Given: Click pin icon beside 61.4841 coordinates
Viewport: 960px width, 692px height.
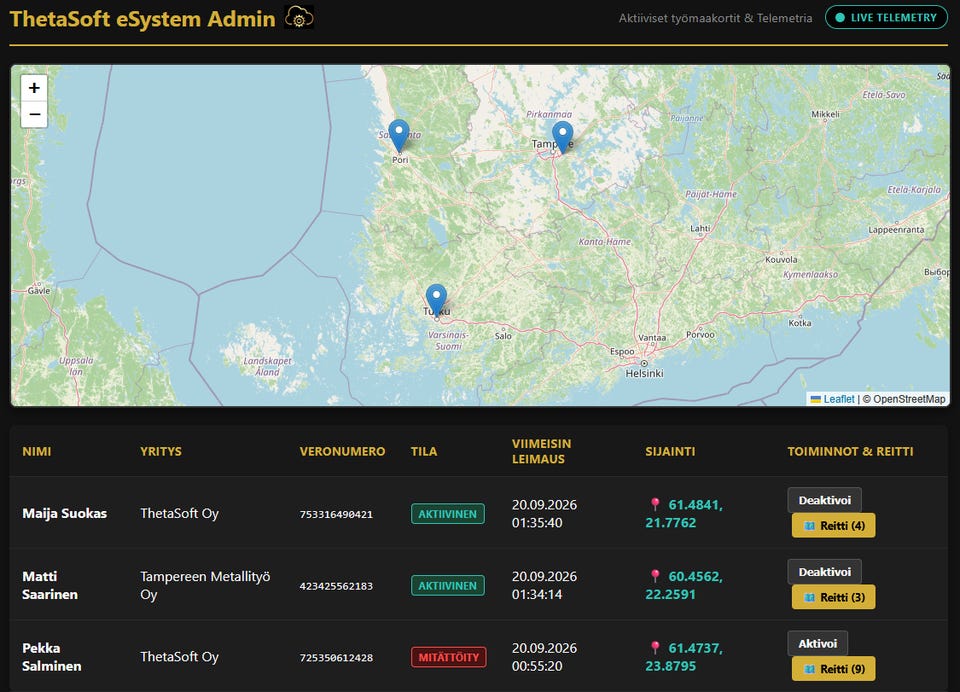Looking at the screenshot, I should 655,505.
